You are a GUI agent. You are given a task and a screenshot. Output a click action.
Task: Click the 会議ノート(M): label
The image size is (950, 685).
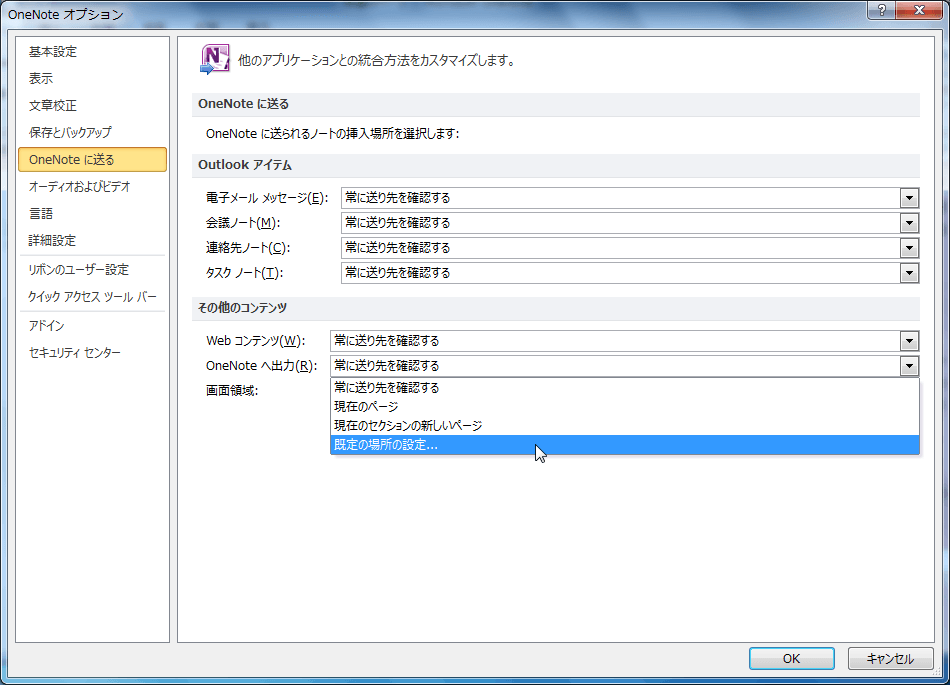click(x=243, y=223)
